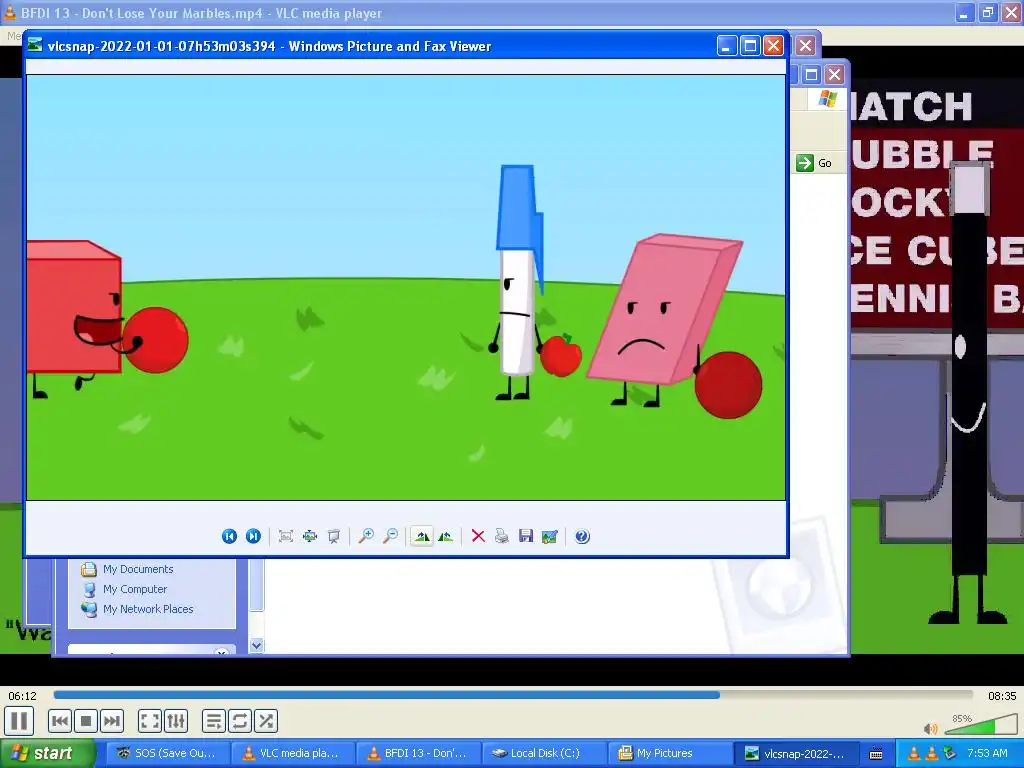Show VLC extended settings
The height and width of the screenshot is (768, 1024).
176,721
